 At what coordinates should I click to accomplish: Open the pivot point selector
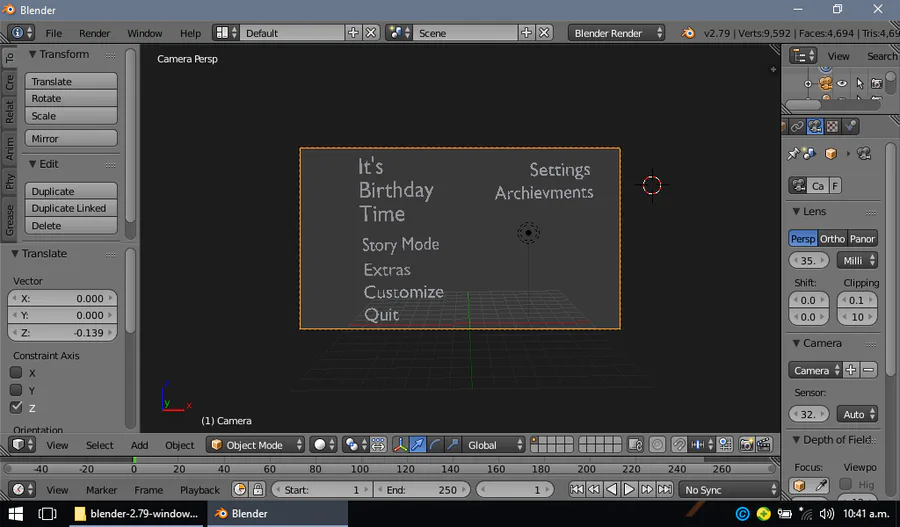pos(355,445)
